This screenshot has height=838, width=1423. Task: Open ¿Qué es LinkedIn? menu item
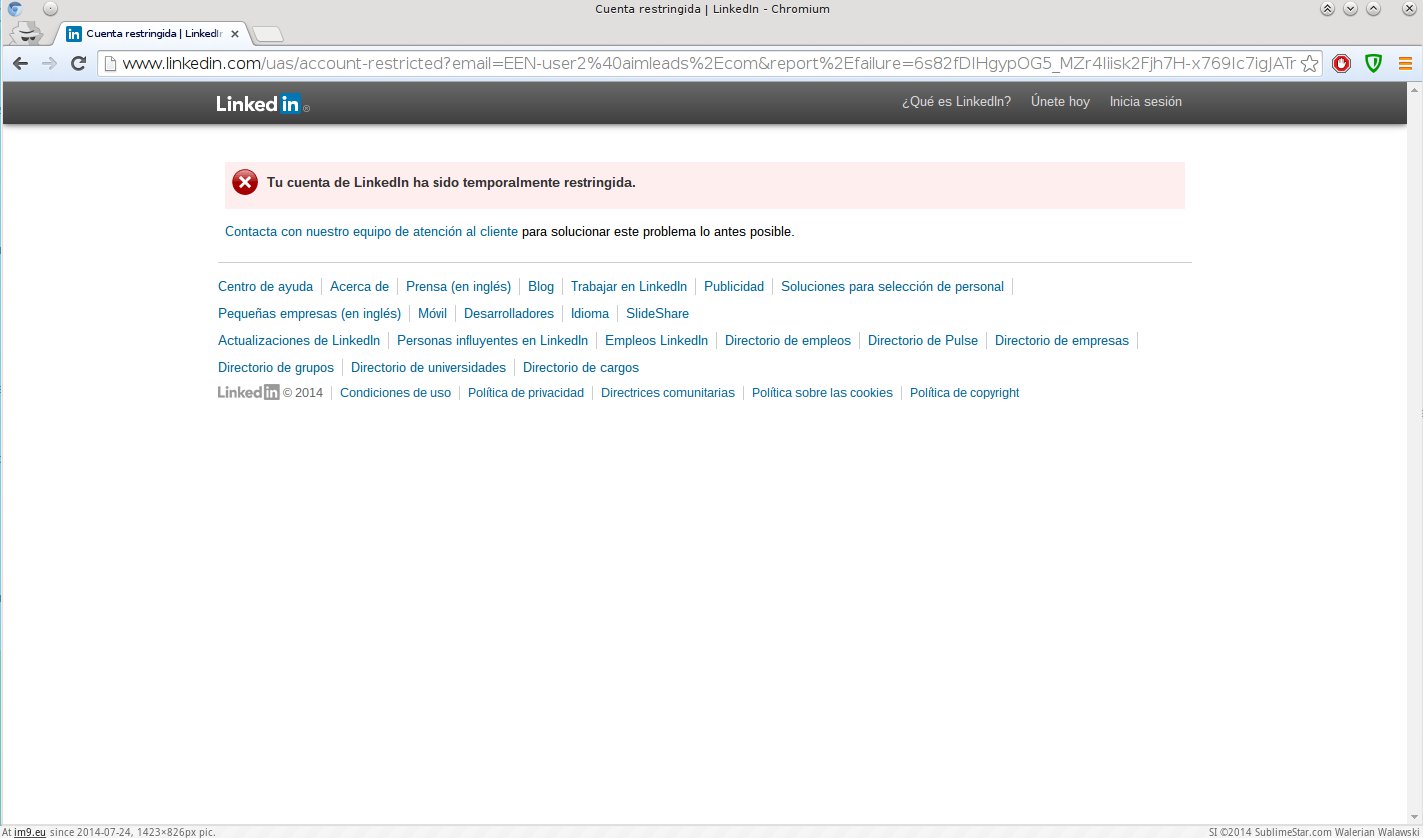[x=956, y=102]
